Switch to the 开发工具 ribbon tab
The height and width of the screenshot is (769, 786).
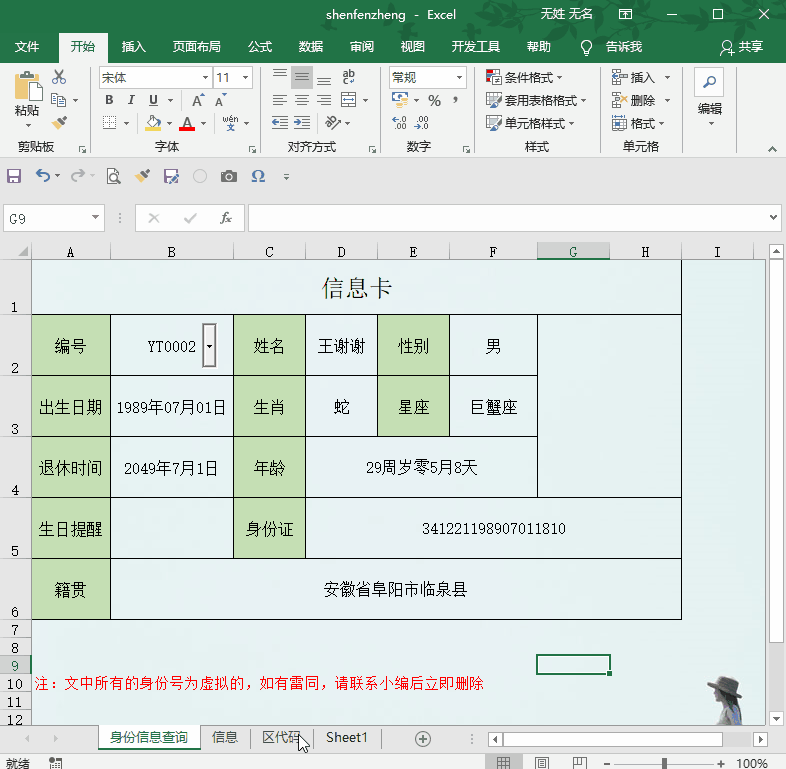(x=476, y=47)
